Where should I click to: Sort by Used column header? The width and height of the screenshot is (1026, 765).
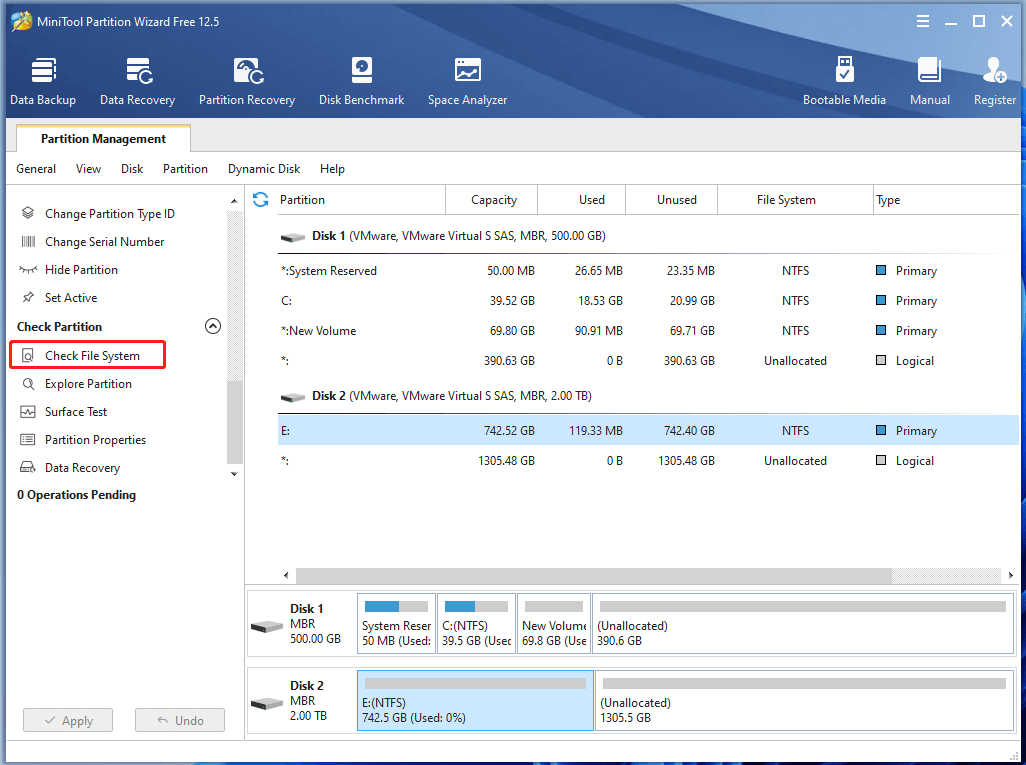pos(582,200)
